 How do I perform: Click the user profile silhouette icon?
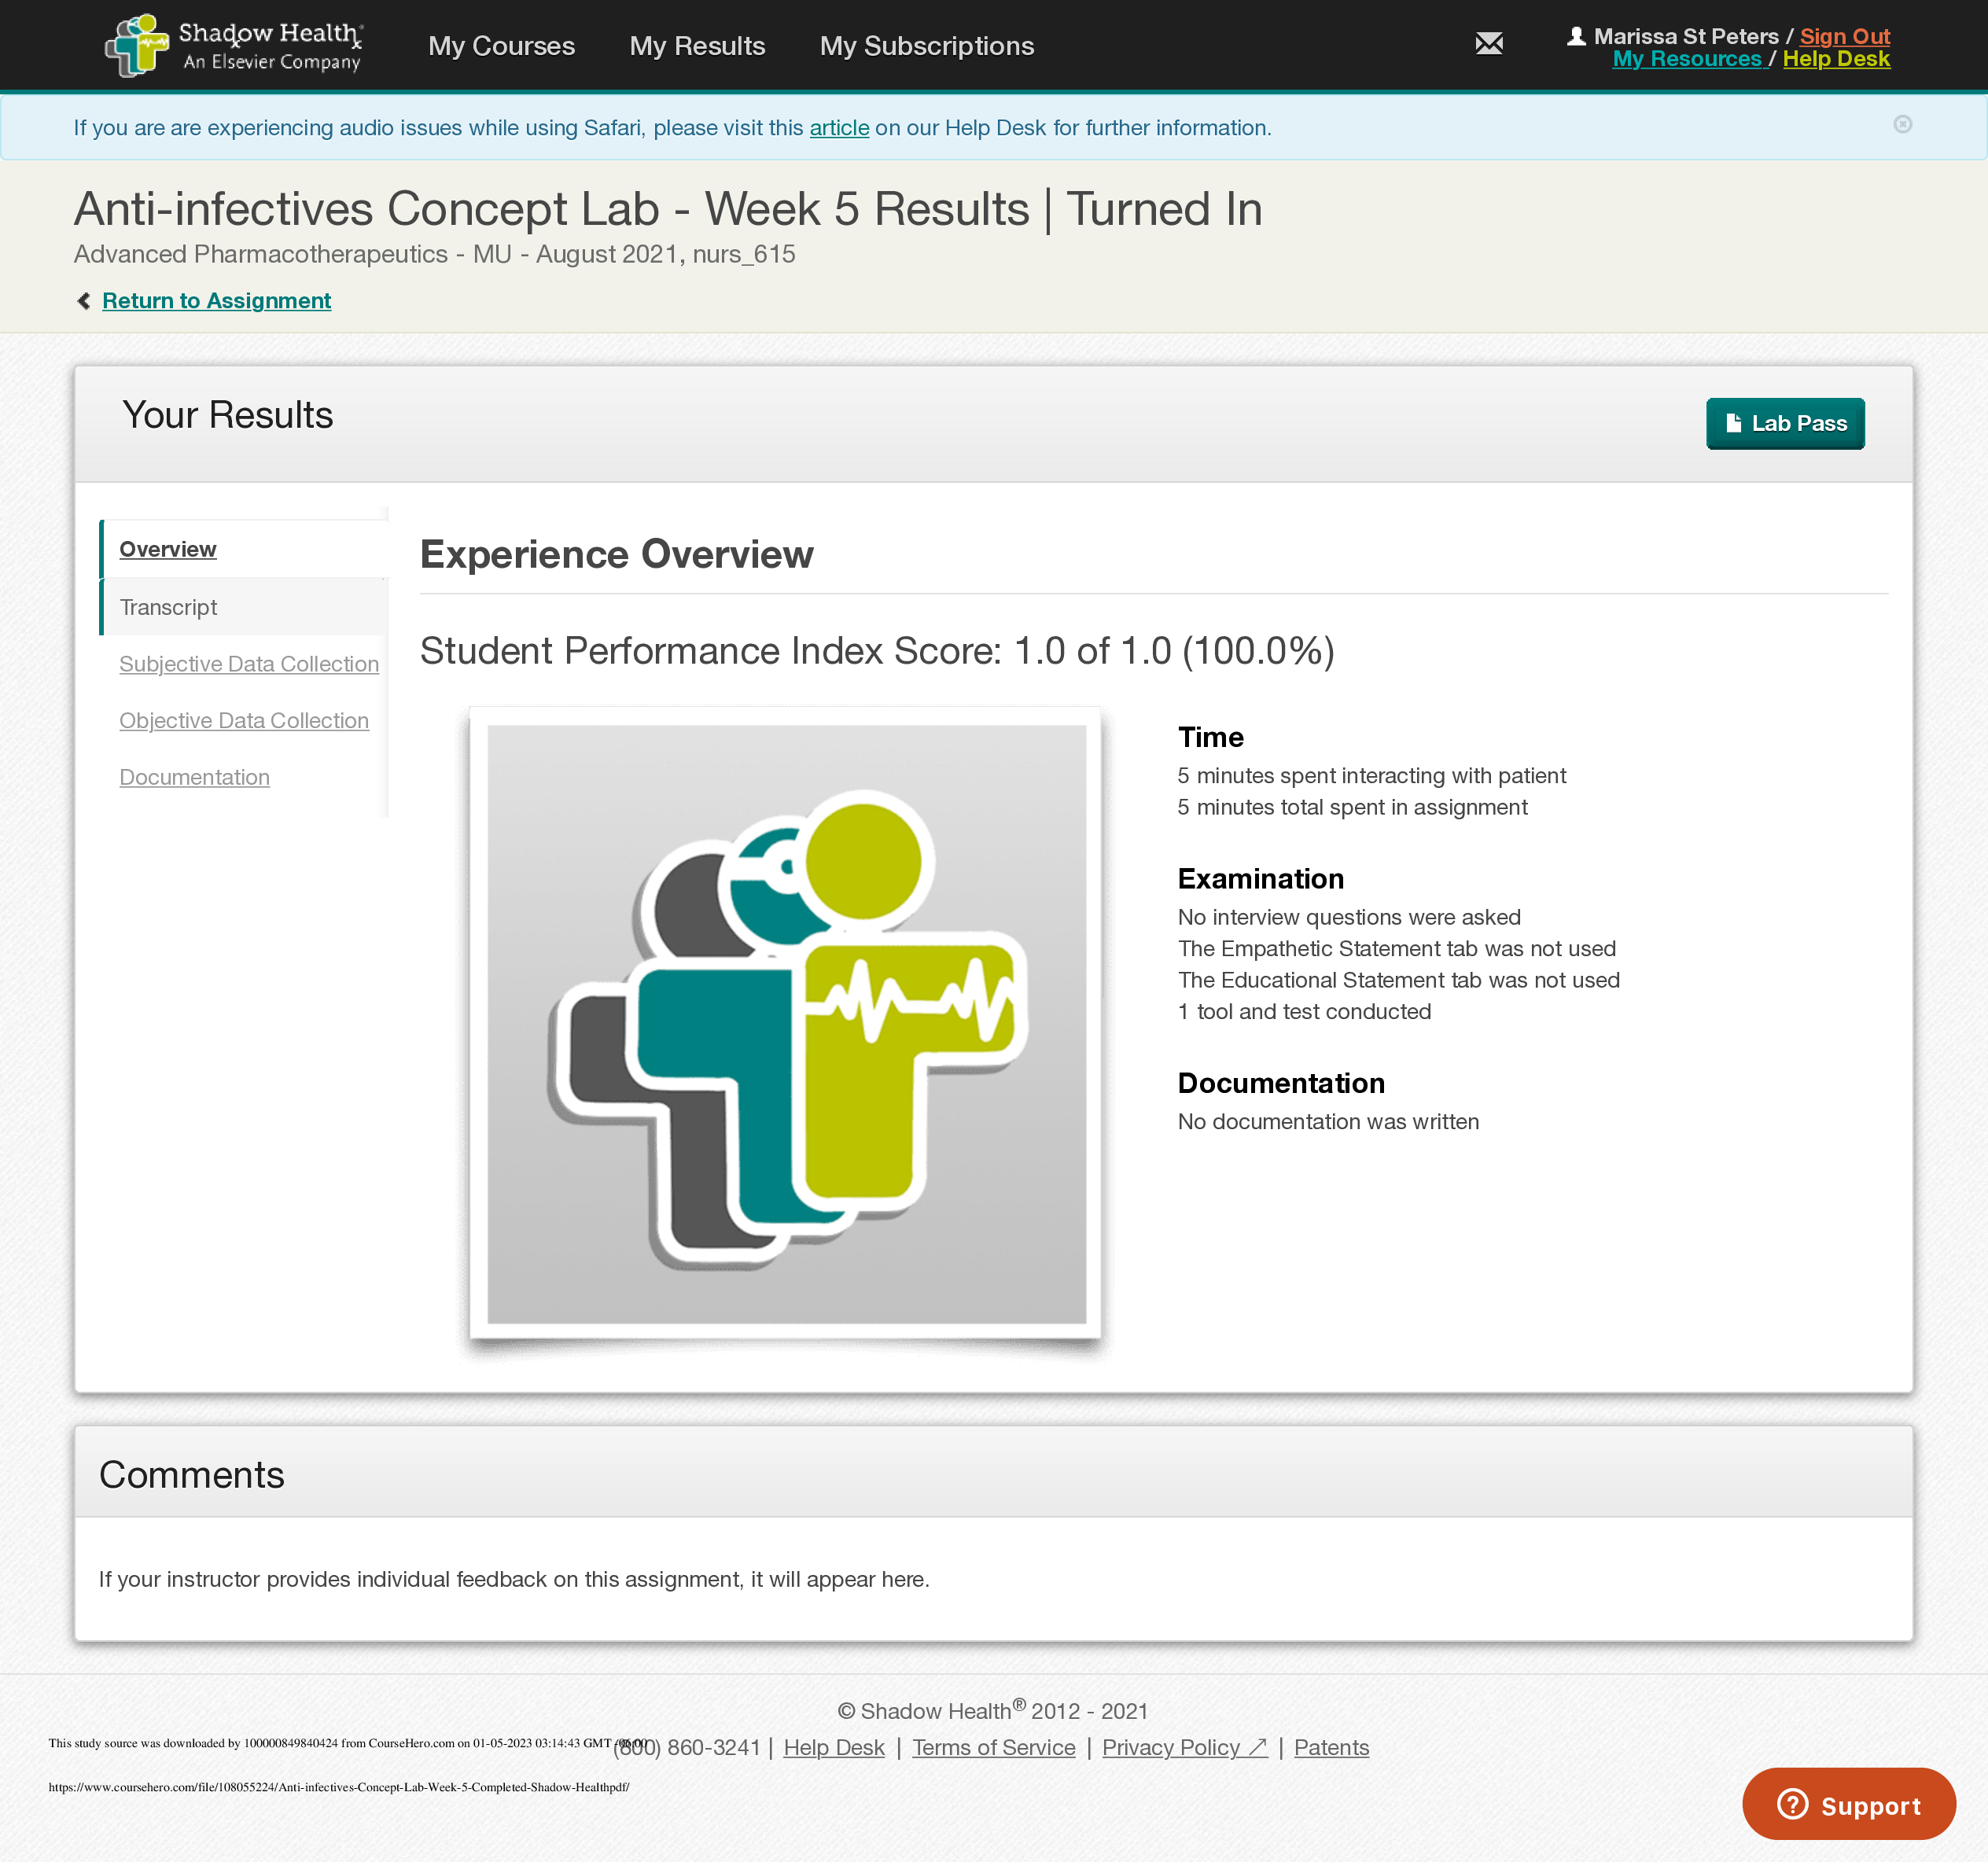[x=1576, y=36]
